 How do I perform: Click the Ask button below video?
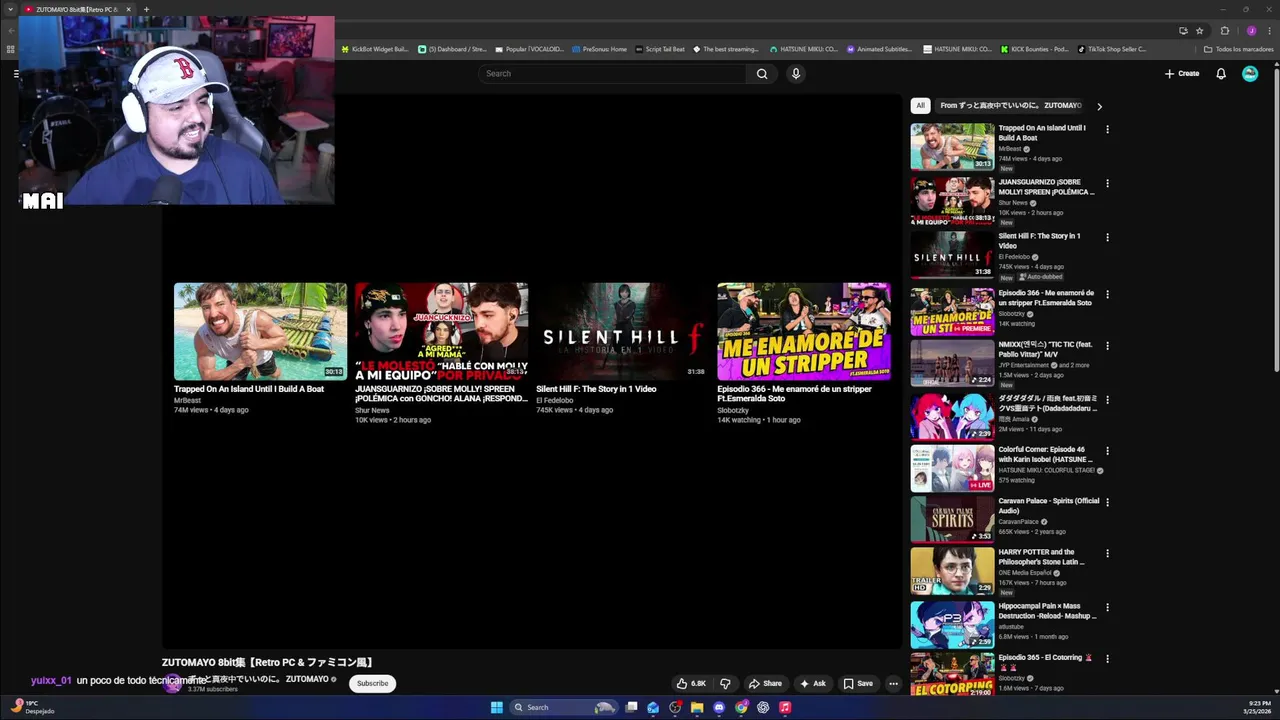pyautogui.click(x=812, y=684)
